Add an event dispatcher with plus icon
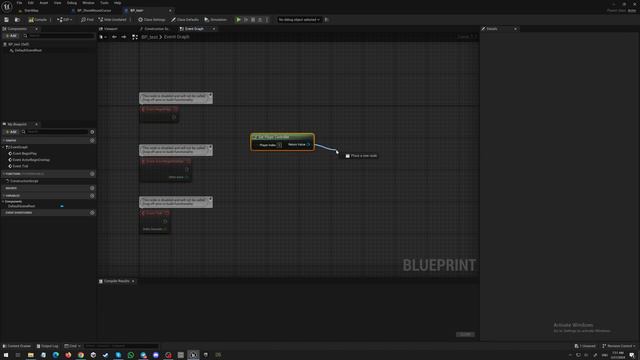The image size is (640, 360). pyautogui.click(x=92, y=213)
